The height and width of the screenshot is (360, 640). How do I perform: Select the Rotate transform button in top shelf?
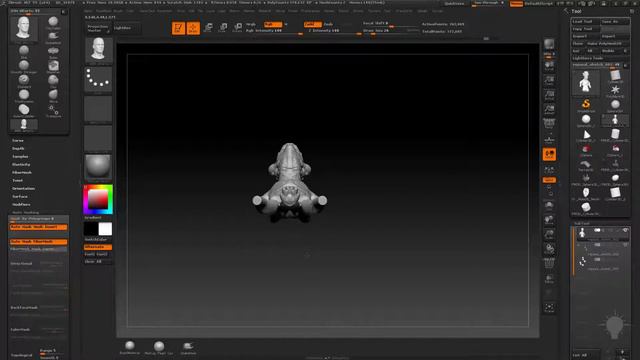pyautogui.click(x=238, y=28)
